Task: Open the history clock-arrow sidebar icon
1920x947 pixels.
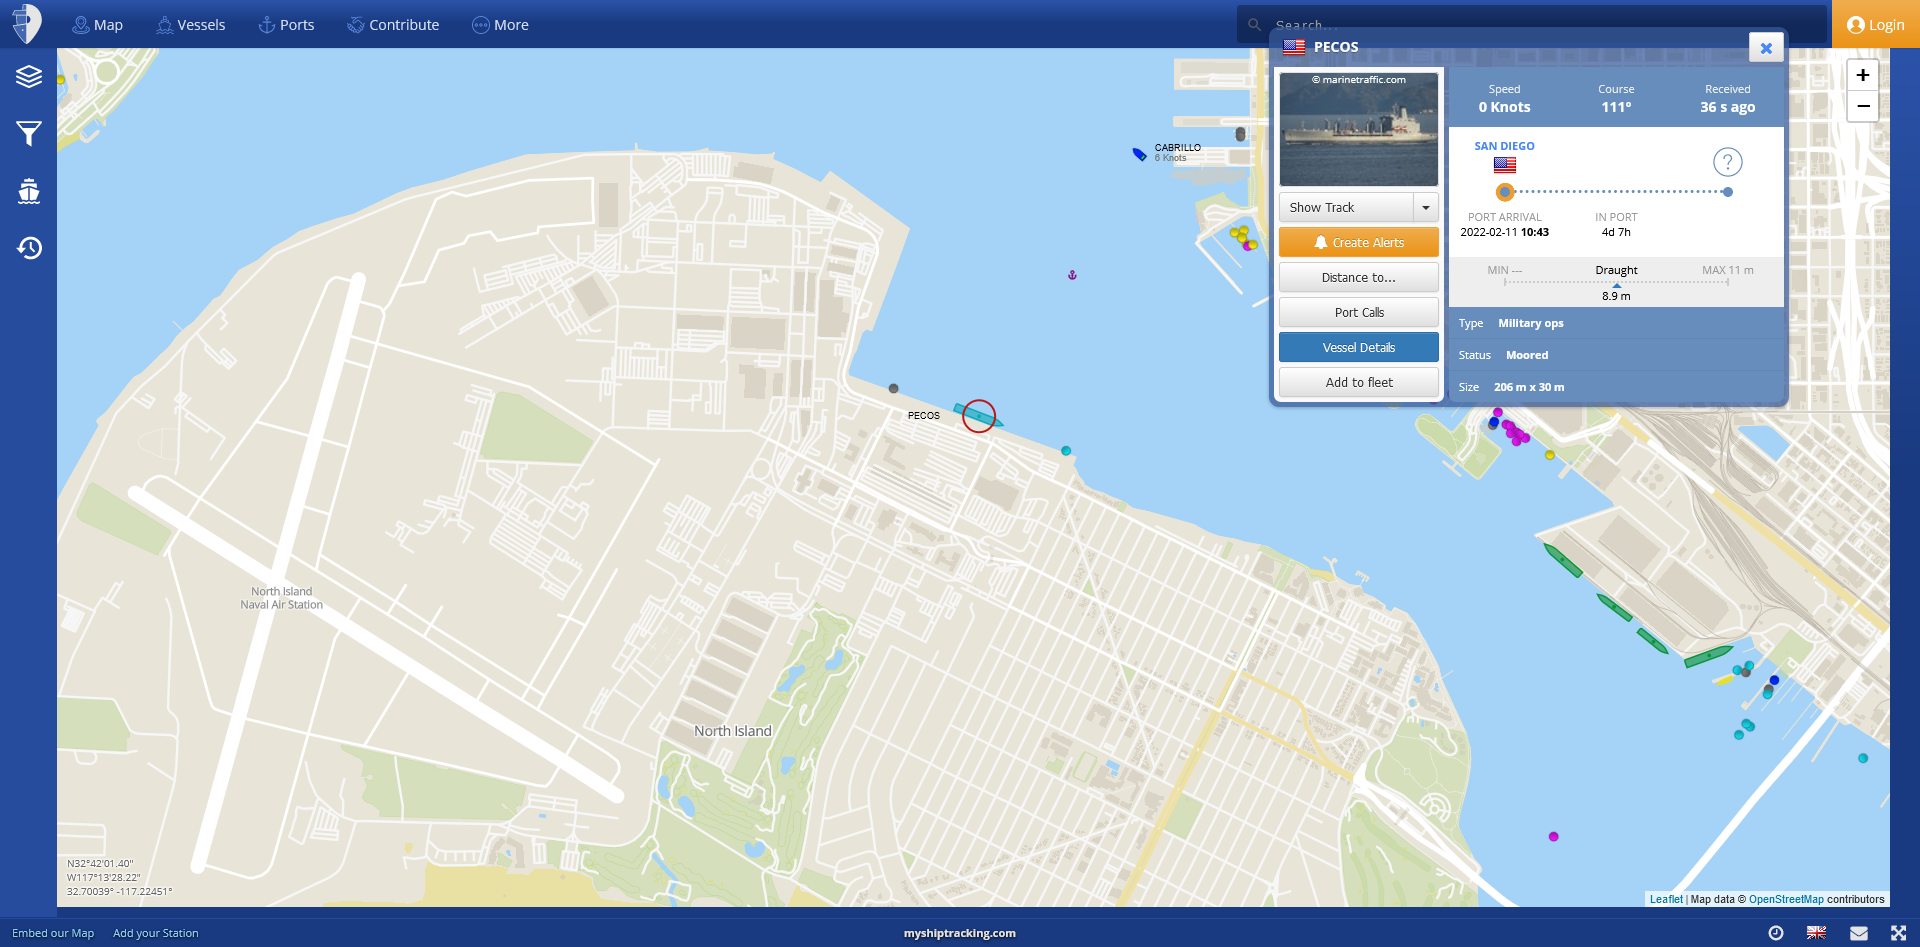Action: point(29,248)
